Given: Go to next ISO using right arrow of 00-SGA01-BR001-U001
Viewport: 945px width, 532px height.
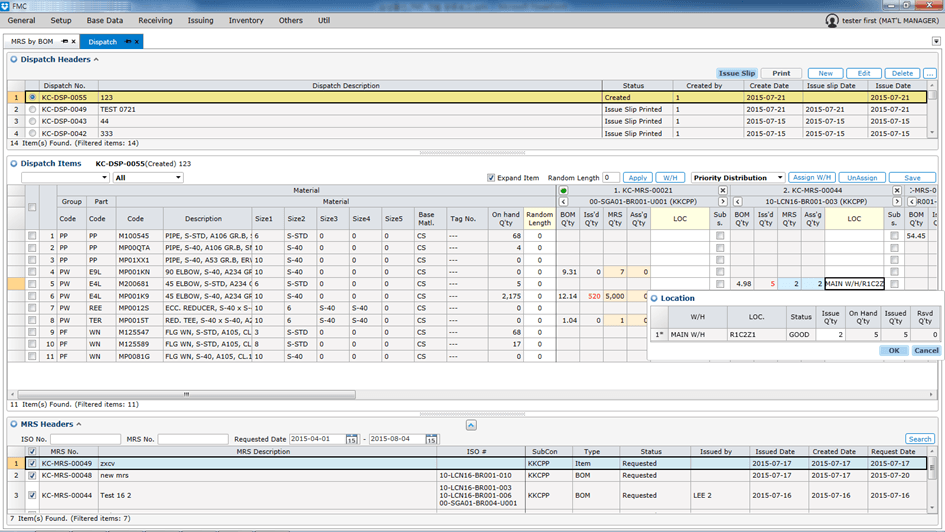Looking at the screenshot, I should (x=722, y=201).
